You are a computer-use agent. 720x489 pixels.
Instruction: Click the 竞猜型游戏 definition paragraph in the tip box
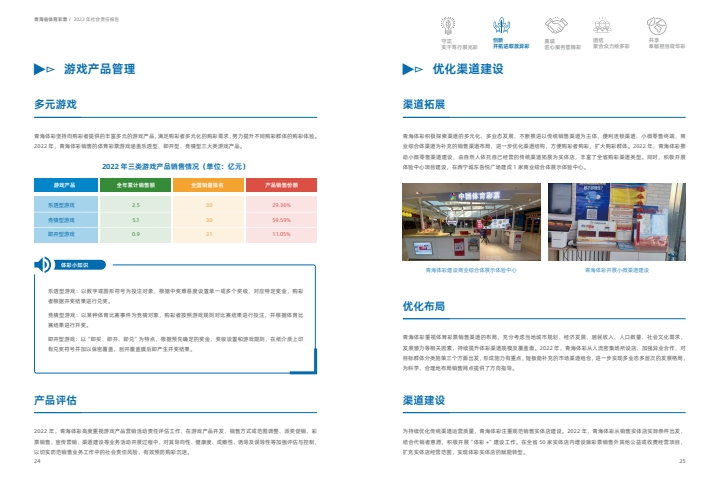pos(175,320)
